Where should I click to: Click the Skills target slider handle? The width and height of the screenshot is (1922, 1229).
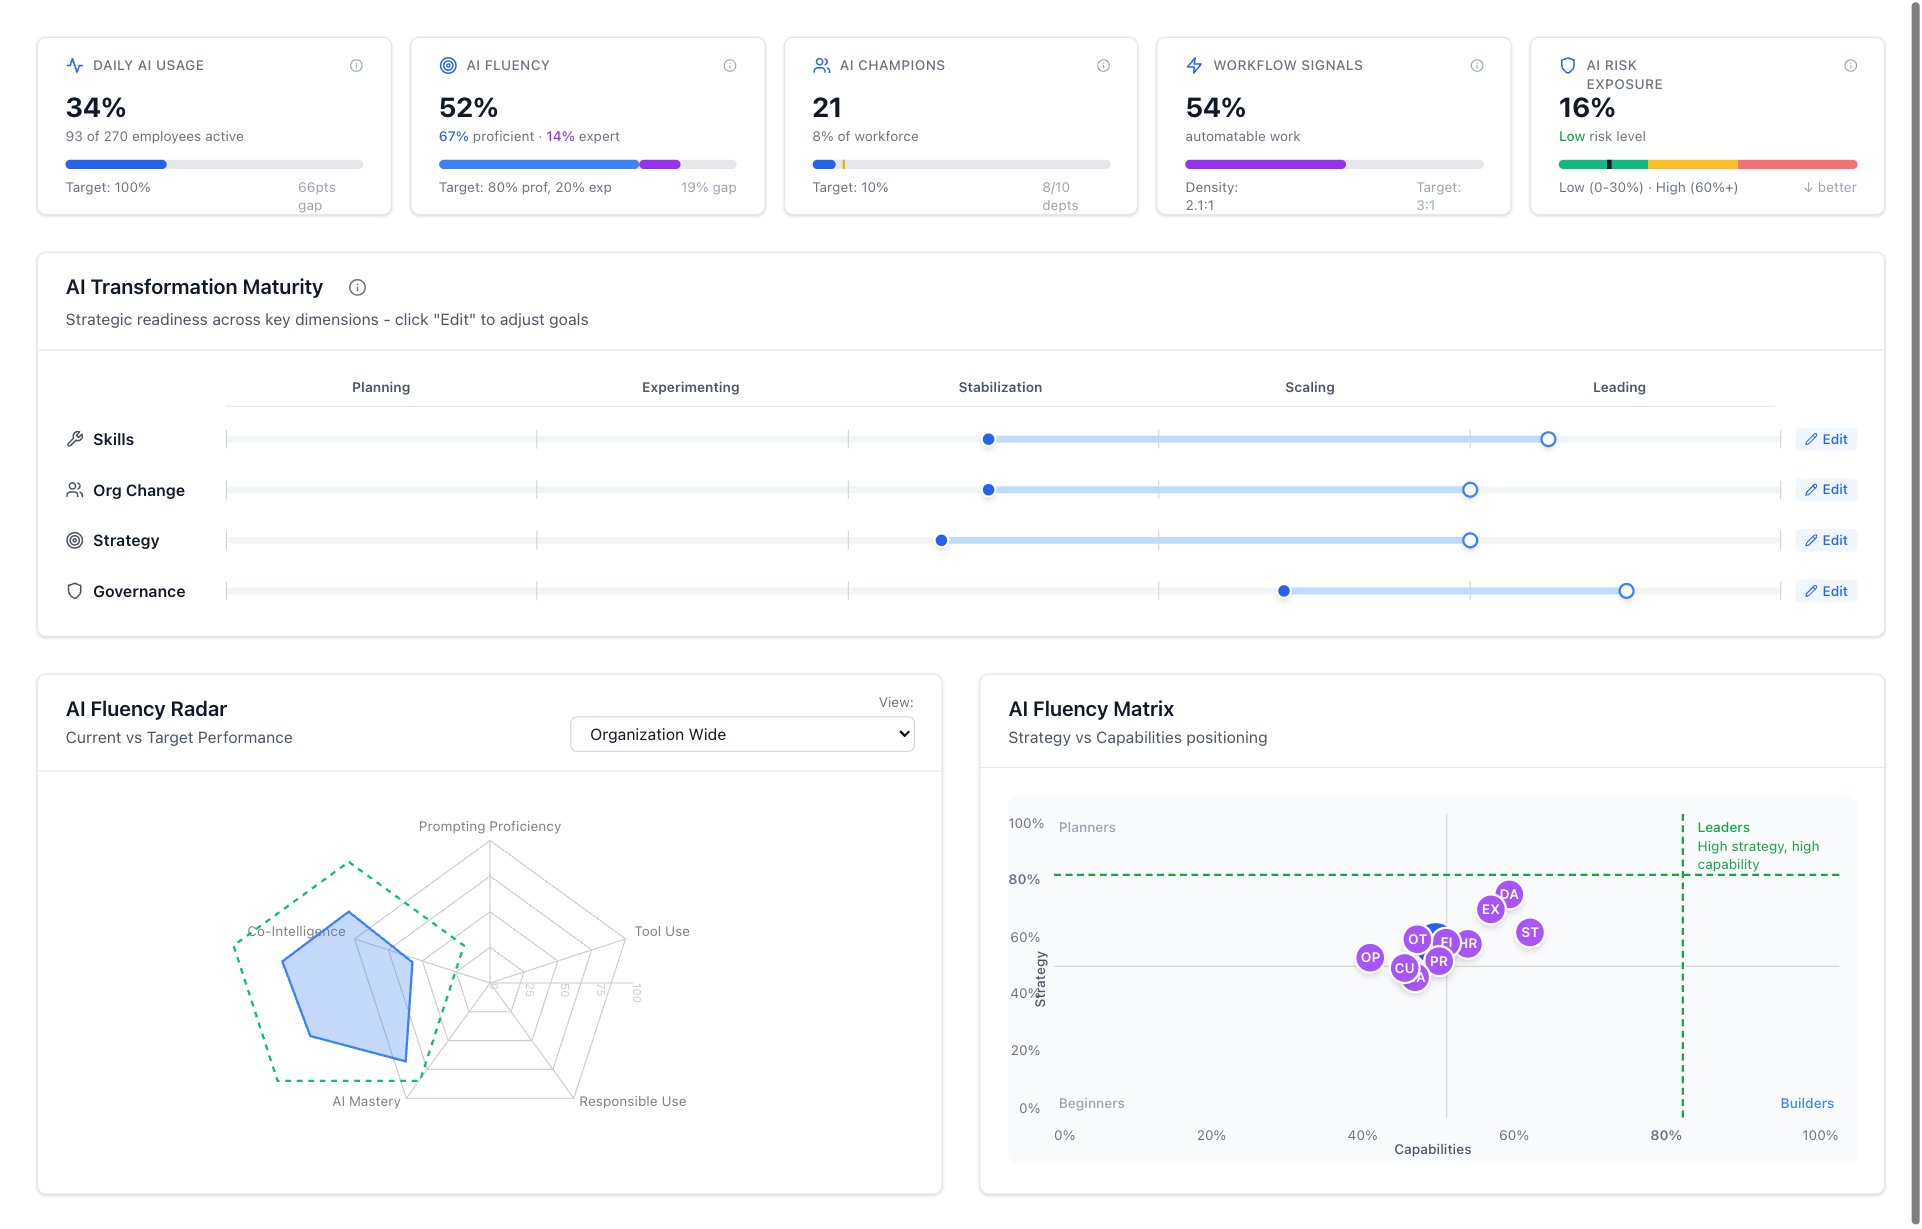click(x=1548, y=439)
